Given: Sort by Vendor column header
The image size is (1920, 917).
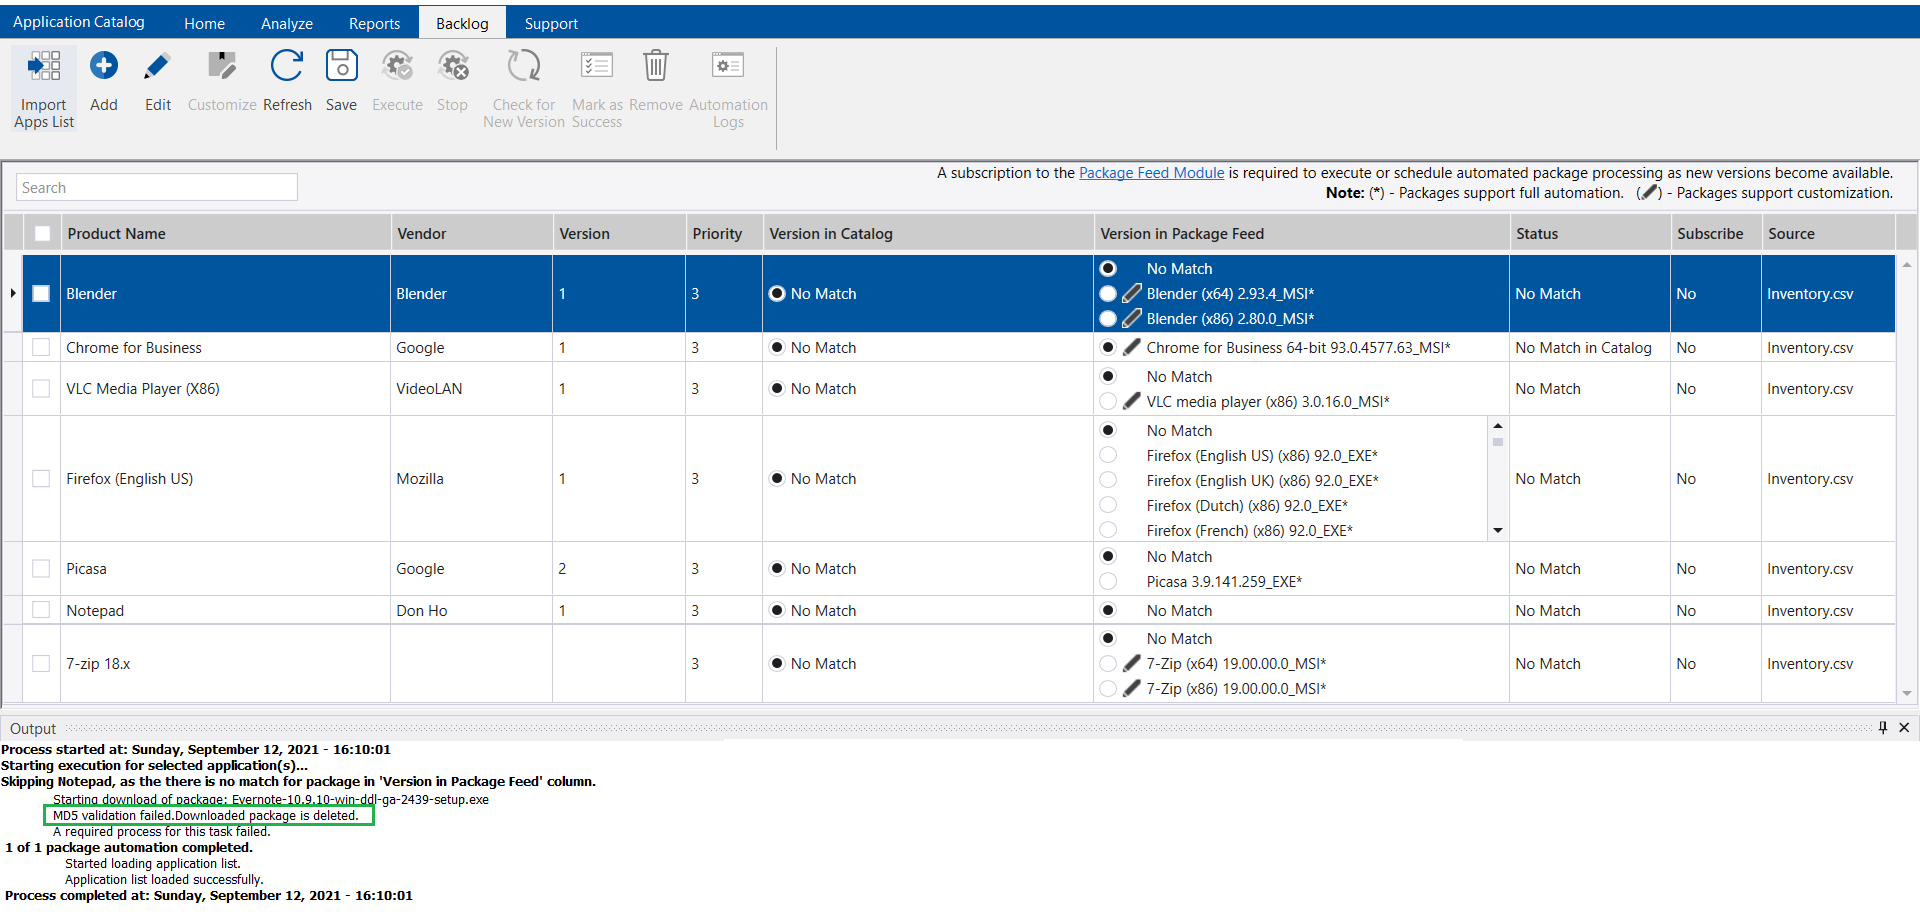Looking at the screenshot, I should (x=471, y=233).
